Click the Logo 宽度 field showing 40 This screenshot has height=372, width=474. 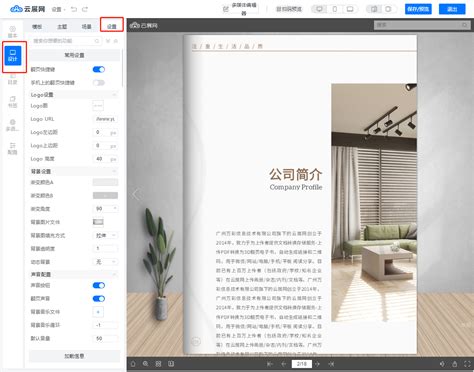(105, 159)
